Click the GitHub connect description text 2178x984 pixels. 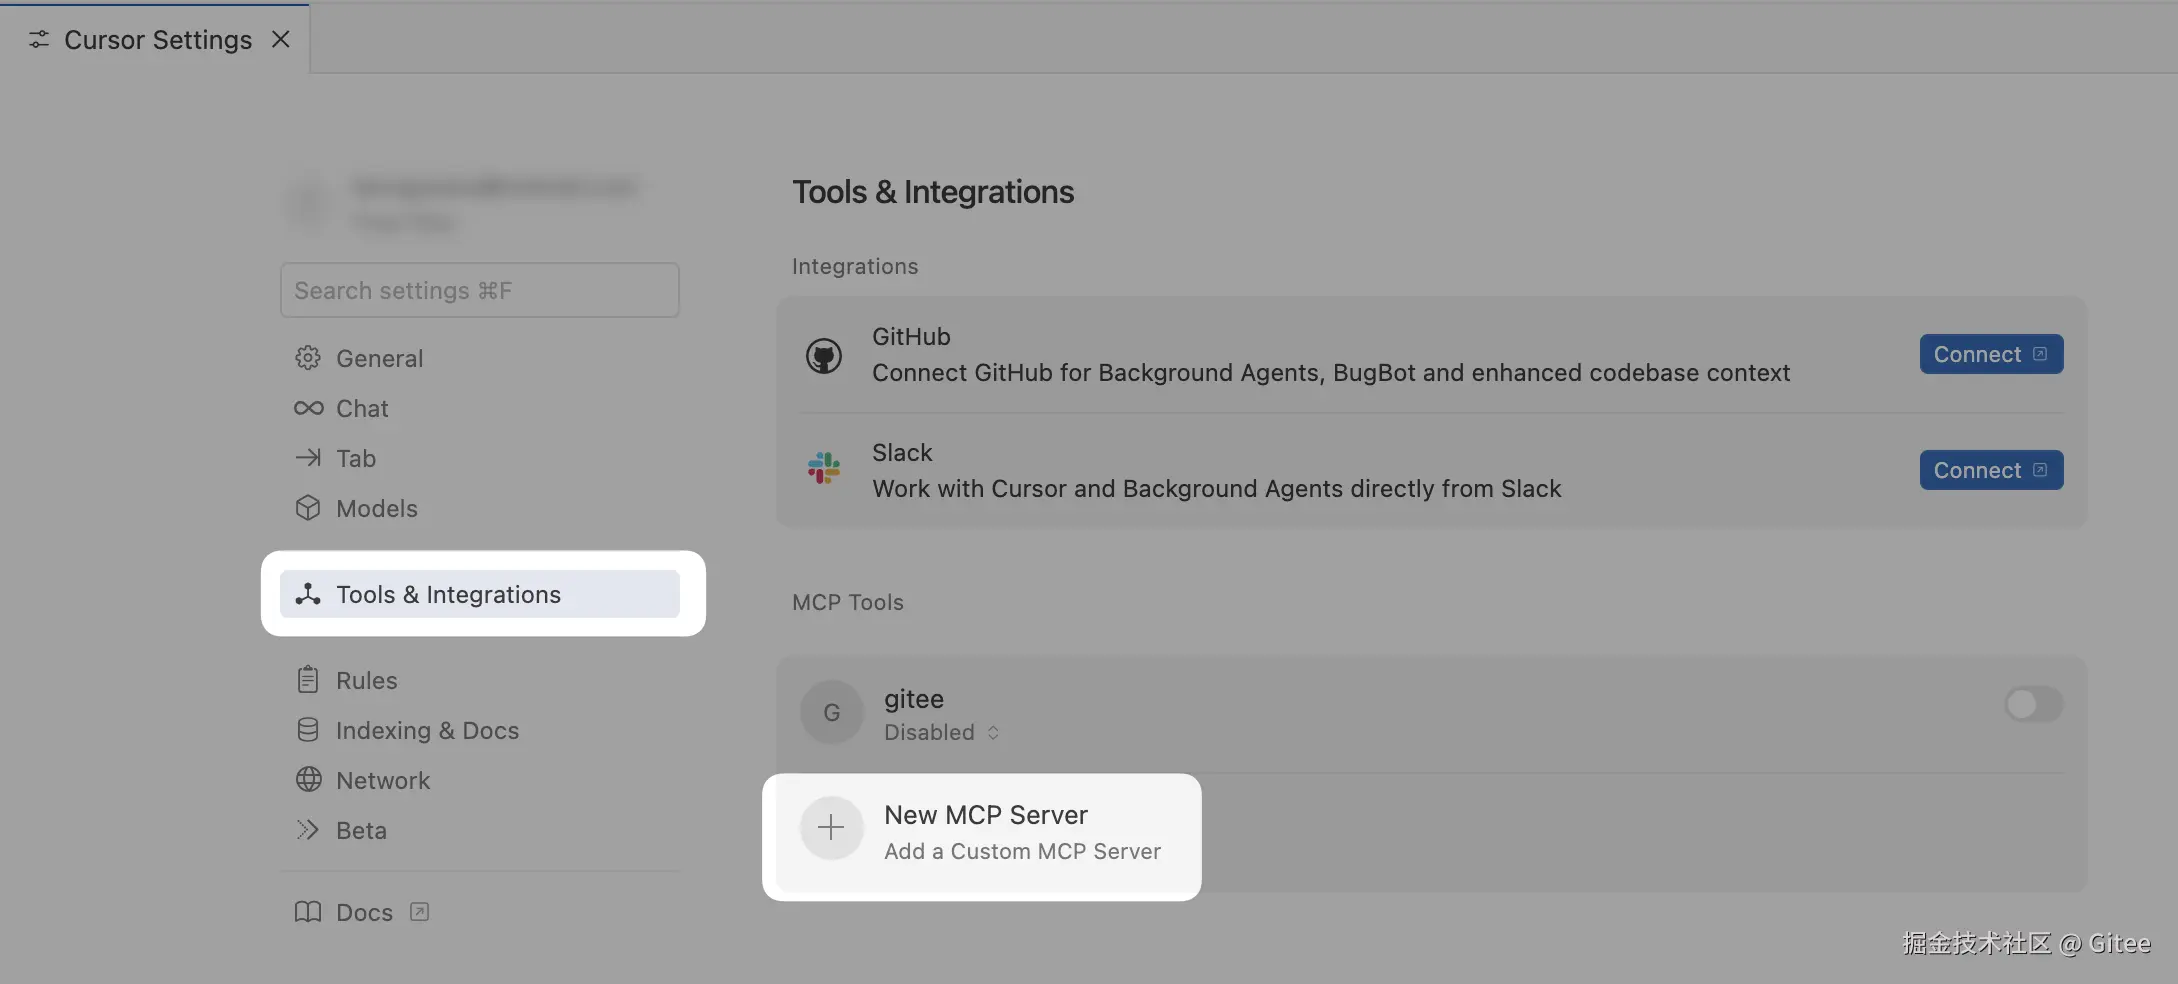1331,373
